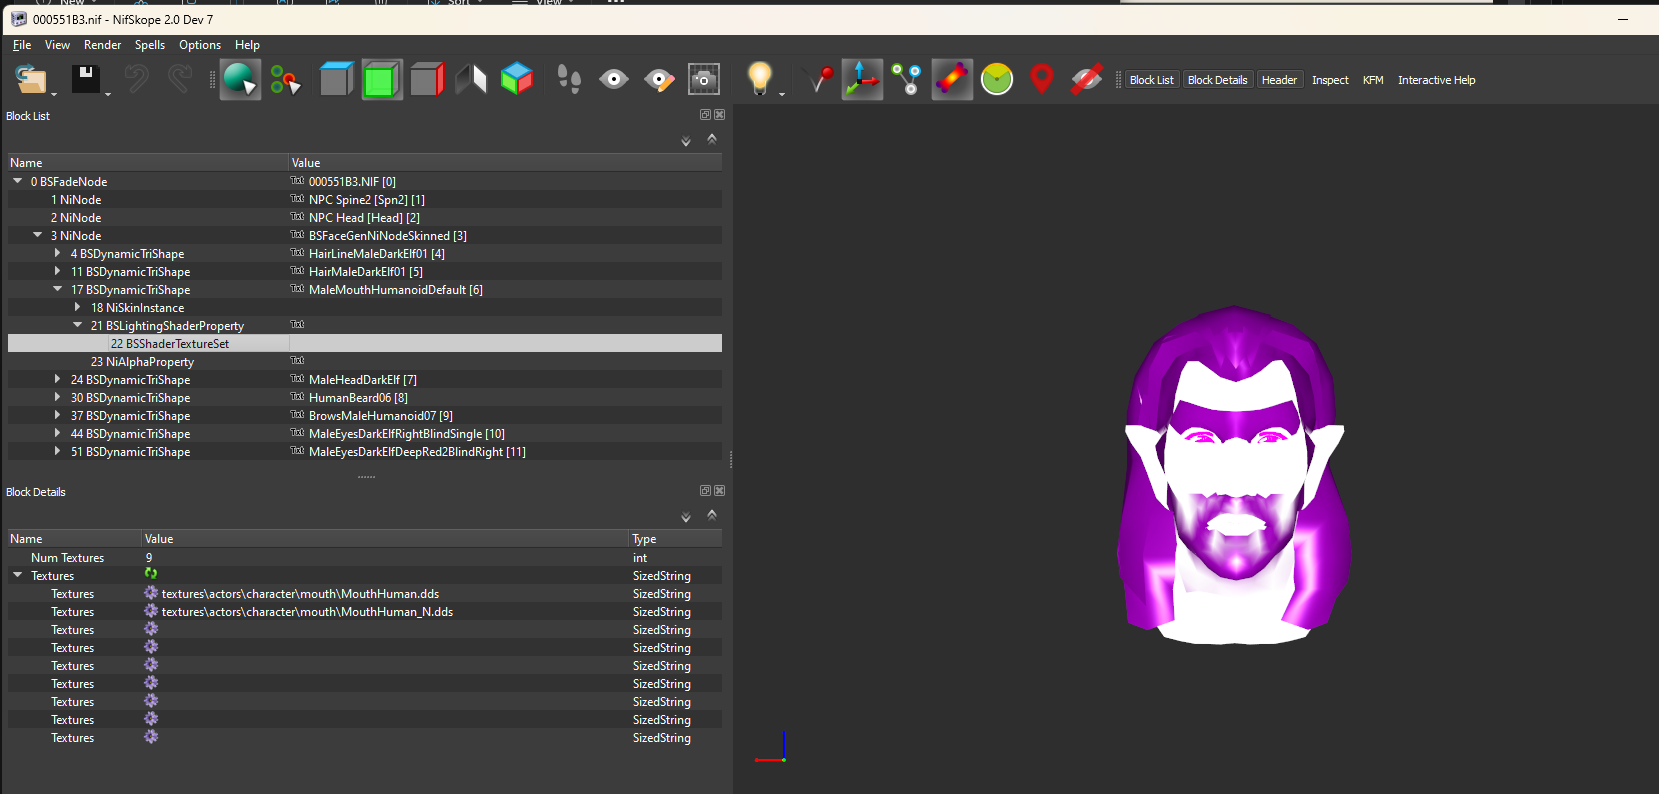Take a viewport screenshot with camera icon

[x=704, y=79]
